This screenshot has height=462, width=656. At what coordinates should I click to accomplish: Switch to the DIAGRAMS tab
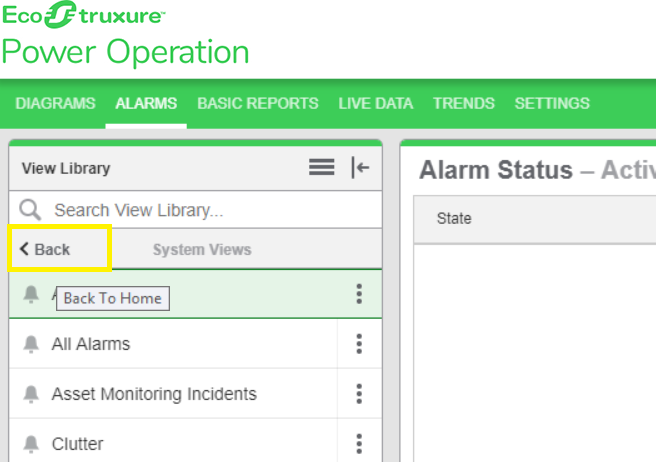coord(56,103)
